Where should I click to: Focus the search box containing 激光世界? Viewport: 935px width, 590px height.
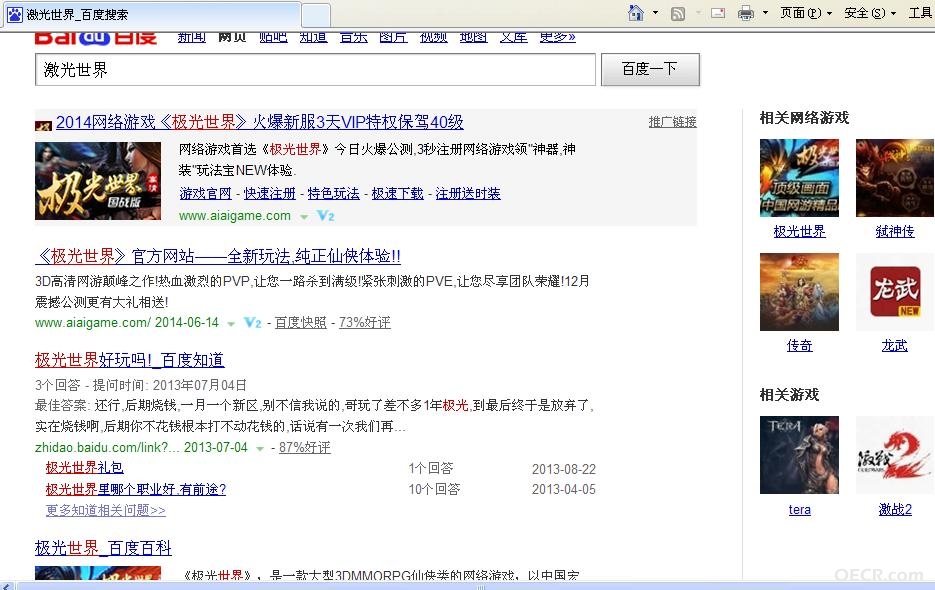315,70
